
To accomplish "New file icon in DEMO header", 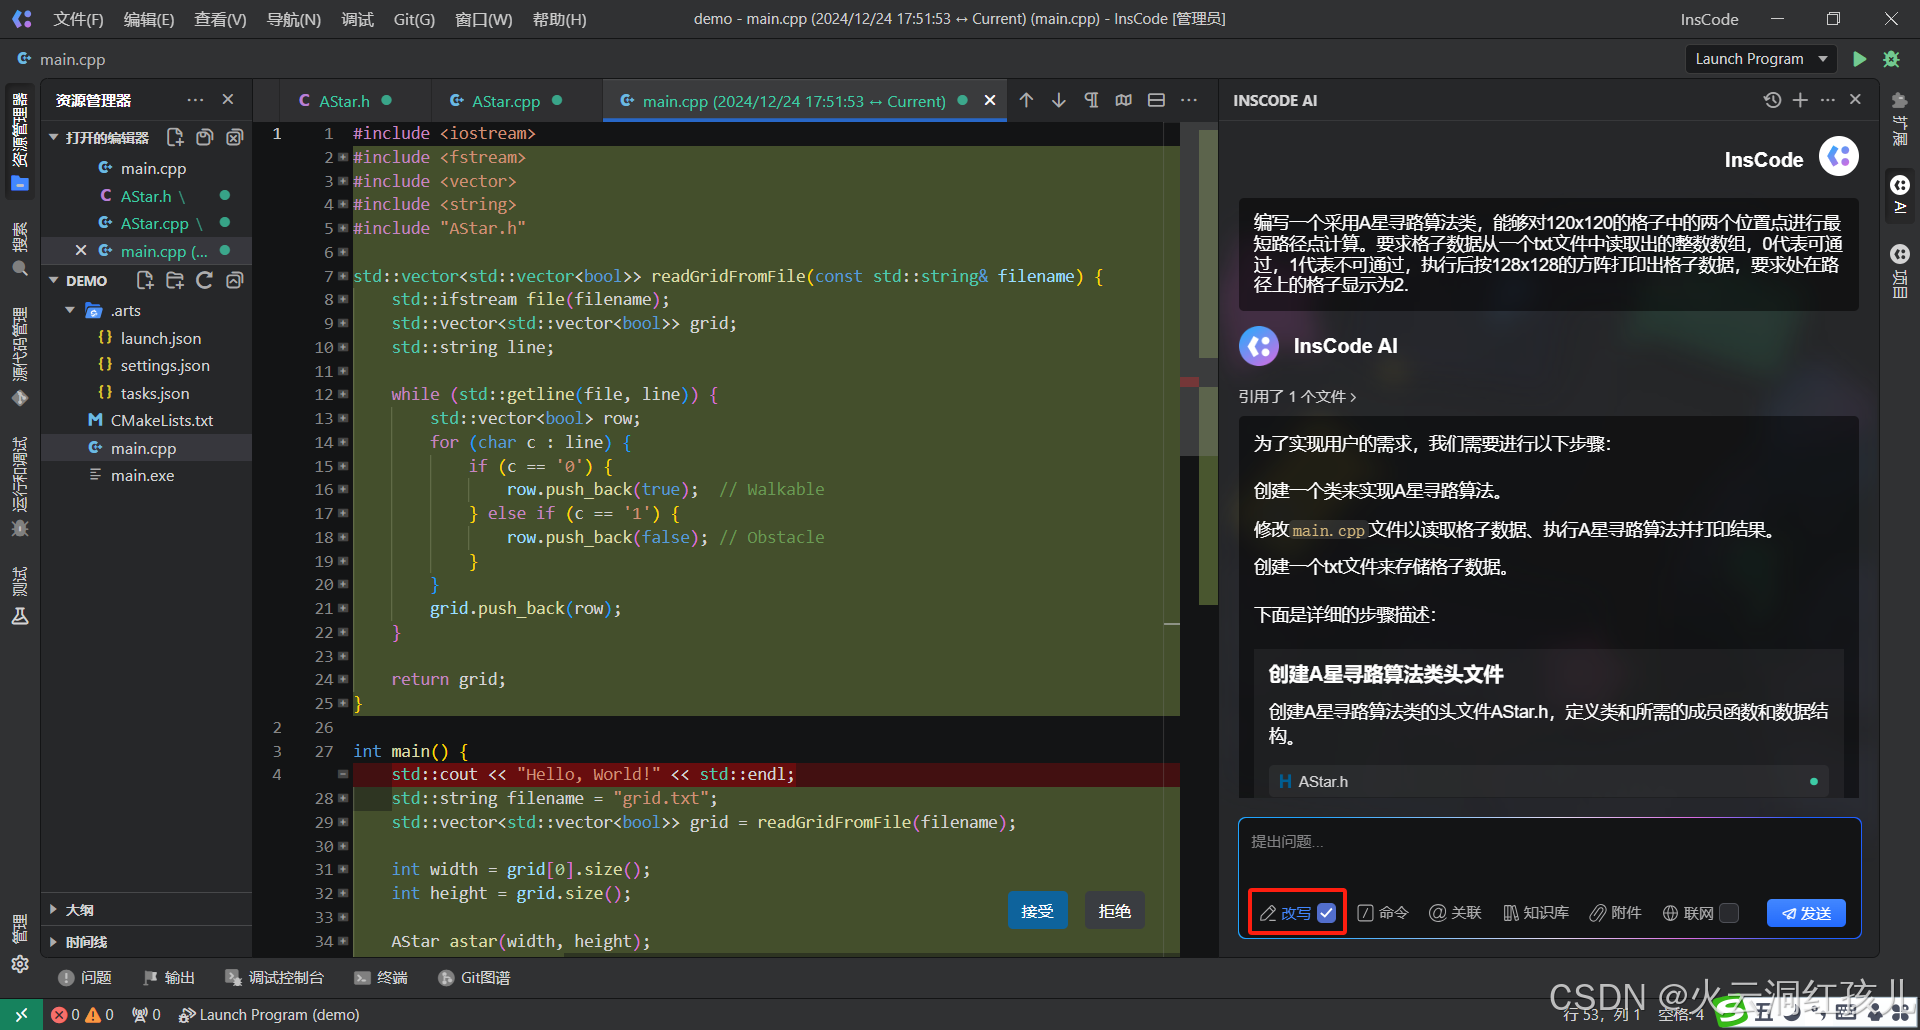I will click(x=145, y=280).
